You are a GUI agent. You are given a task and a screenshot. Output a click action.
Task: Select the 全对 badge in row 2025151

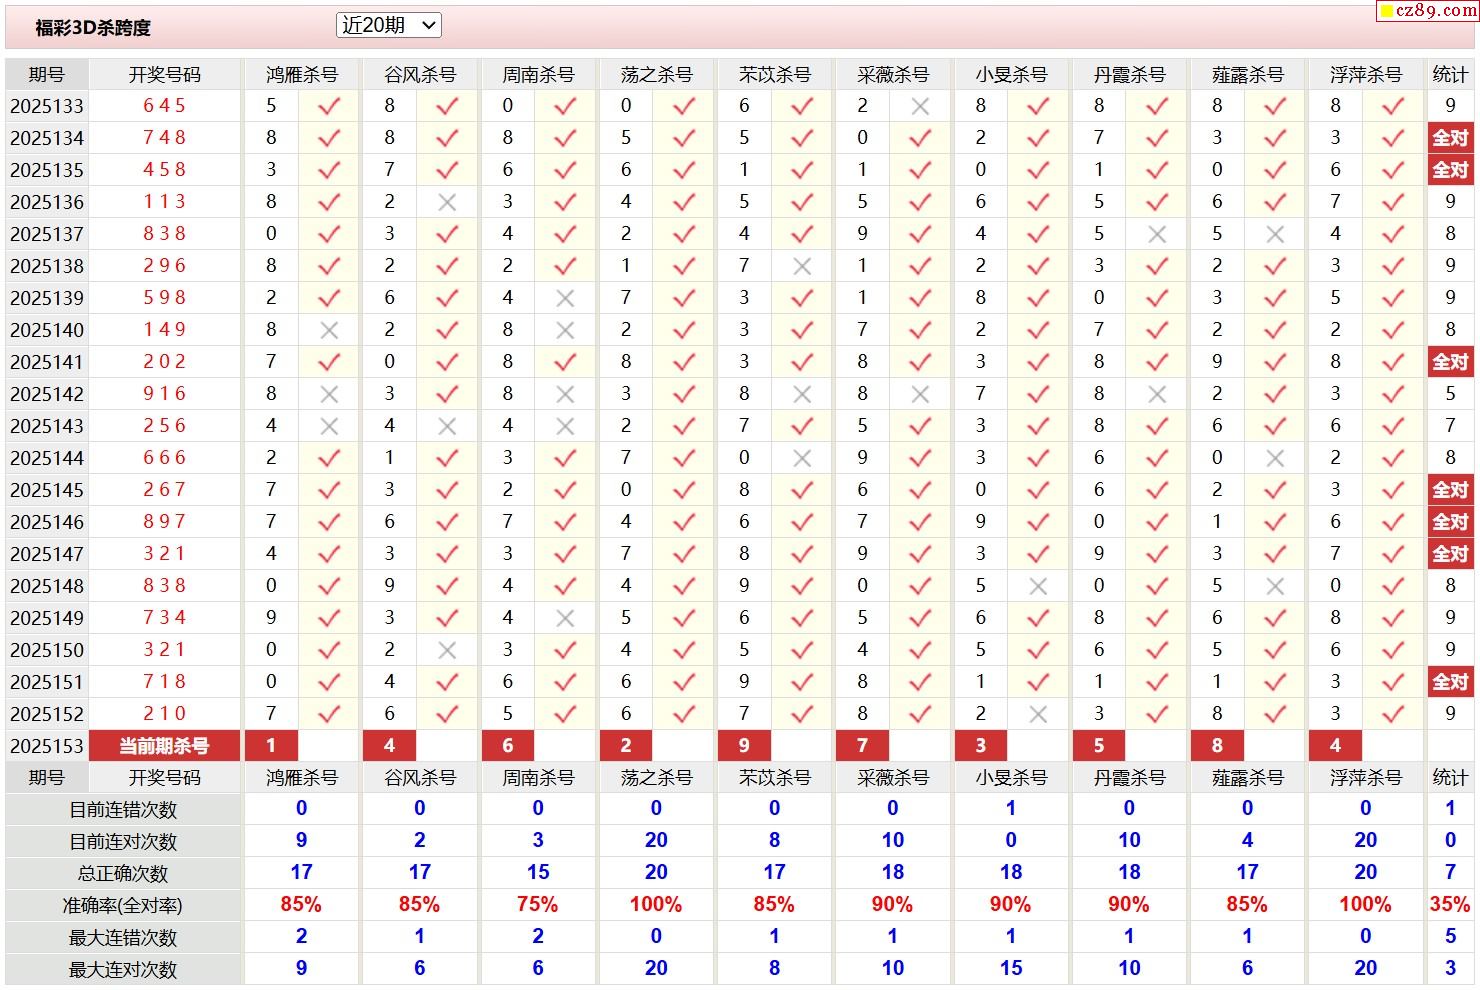(1450, 682)
